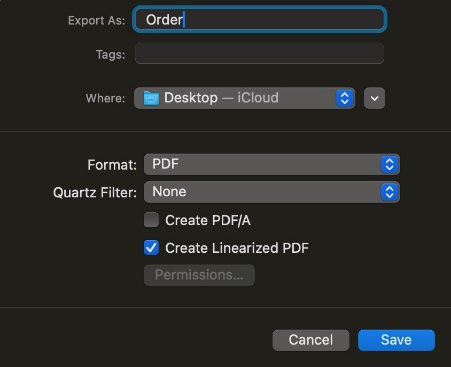451x367 pixels.
Task: Click the Save button
Action: [x=396, y=340]
